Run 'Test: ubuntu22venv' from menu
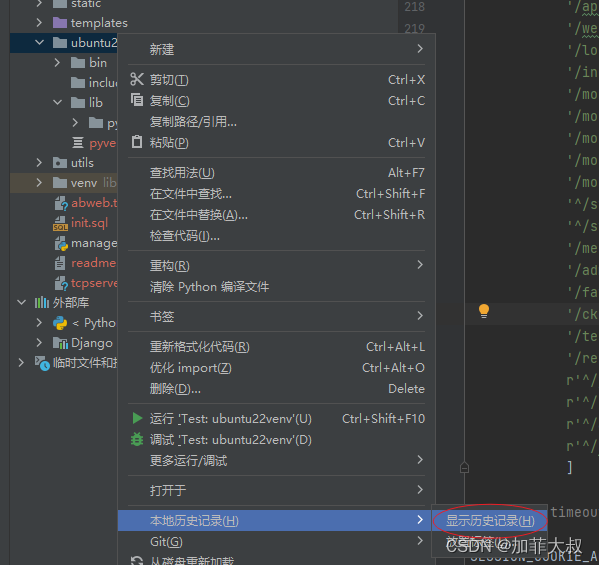The height and width of the screenshot is (565, 599). coord(277,419)
